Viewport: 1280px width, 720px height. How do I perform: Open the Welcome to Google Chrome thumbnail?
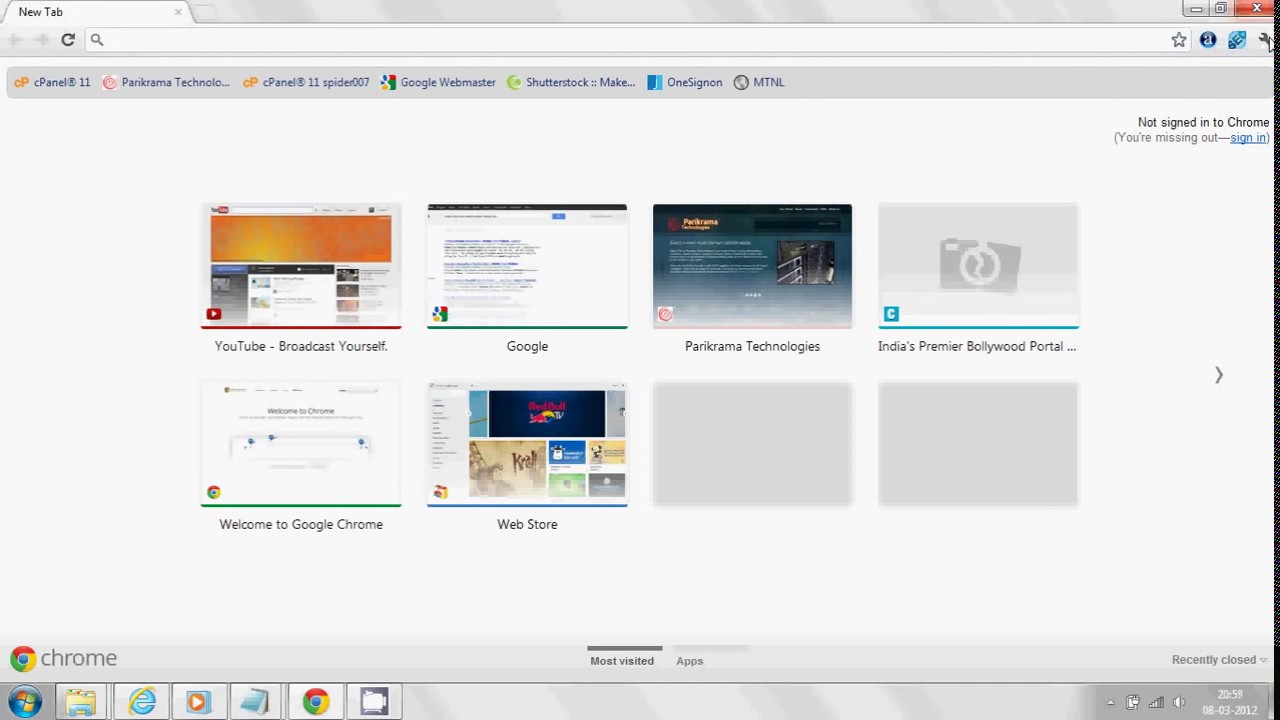tap(301, 444)
